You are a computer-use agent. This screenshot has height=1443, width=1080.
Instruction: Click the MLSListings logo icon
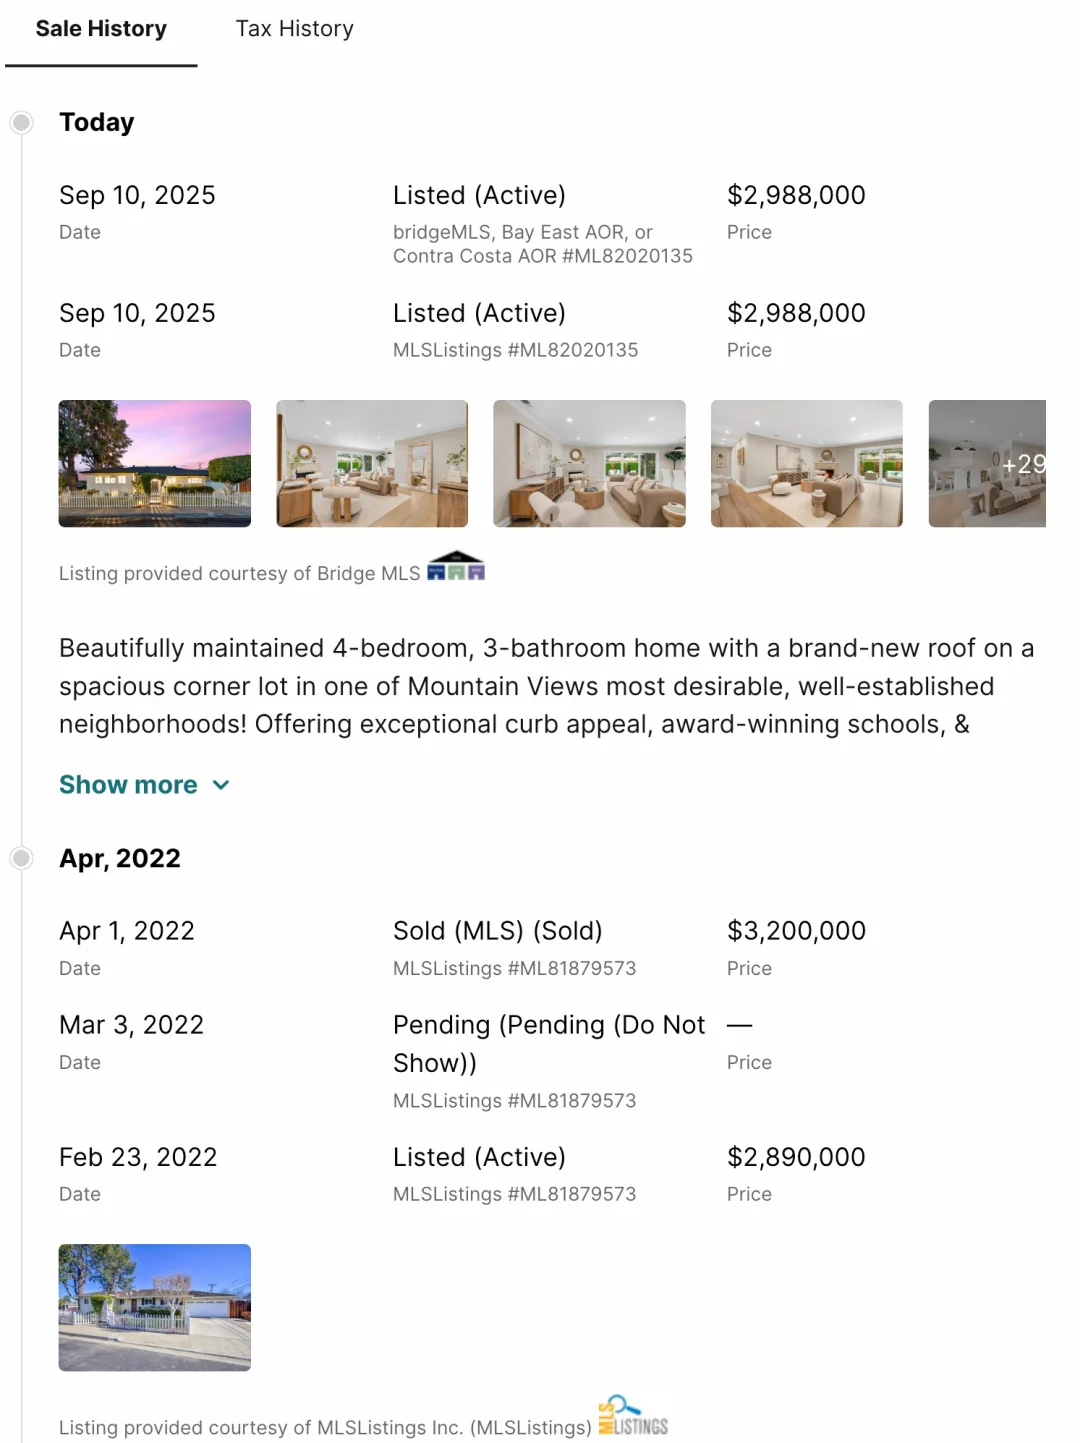pyautogui.click(x=633, y=1416)
